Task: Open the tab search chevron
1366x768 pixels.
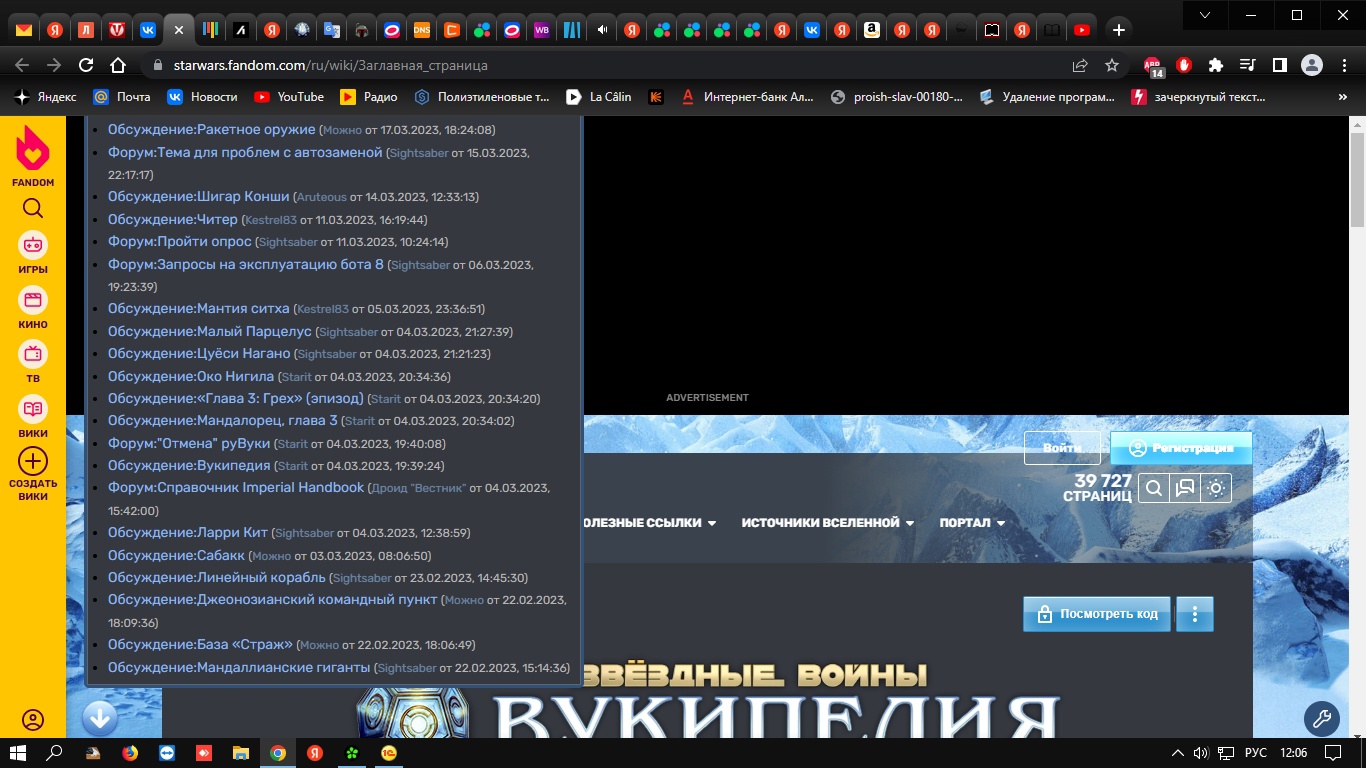Action: [x=1206, y=15]
